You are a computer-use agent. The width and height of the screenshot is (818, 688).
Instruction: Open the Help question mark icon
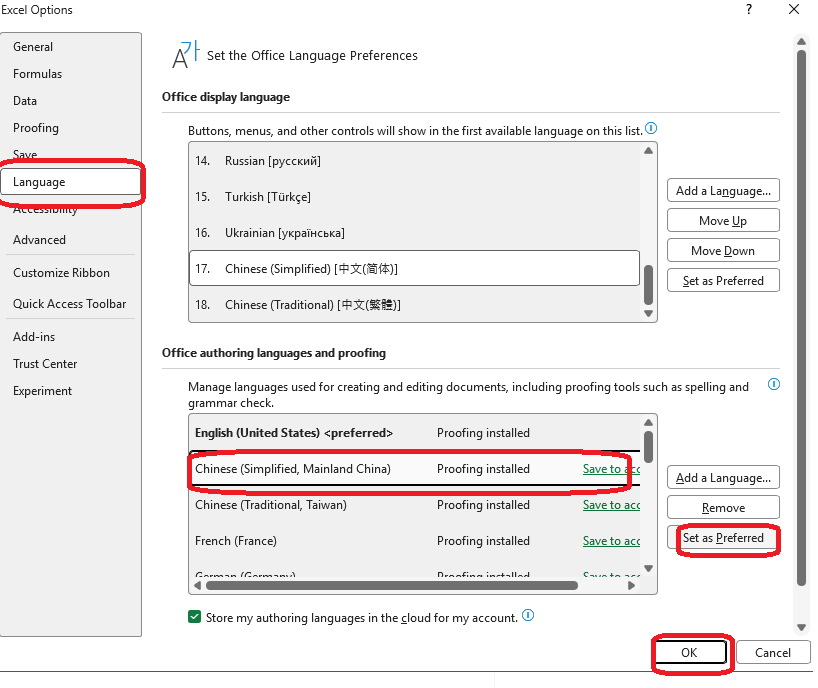click(x=749, y=9)
